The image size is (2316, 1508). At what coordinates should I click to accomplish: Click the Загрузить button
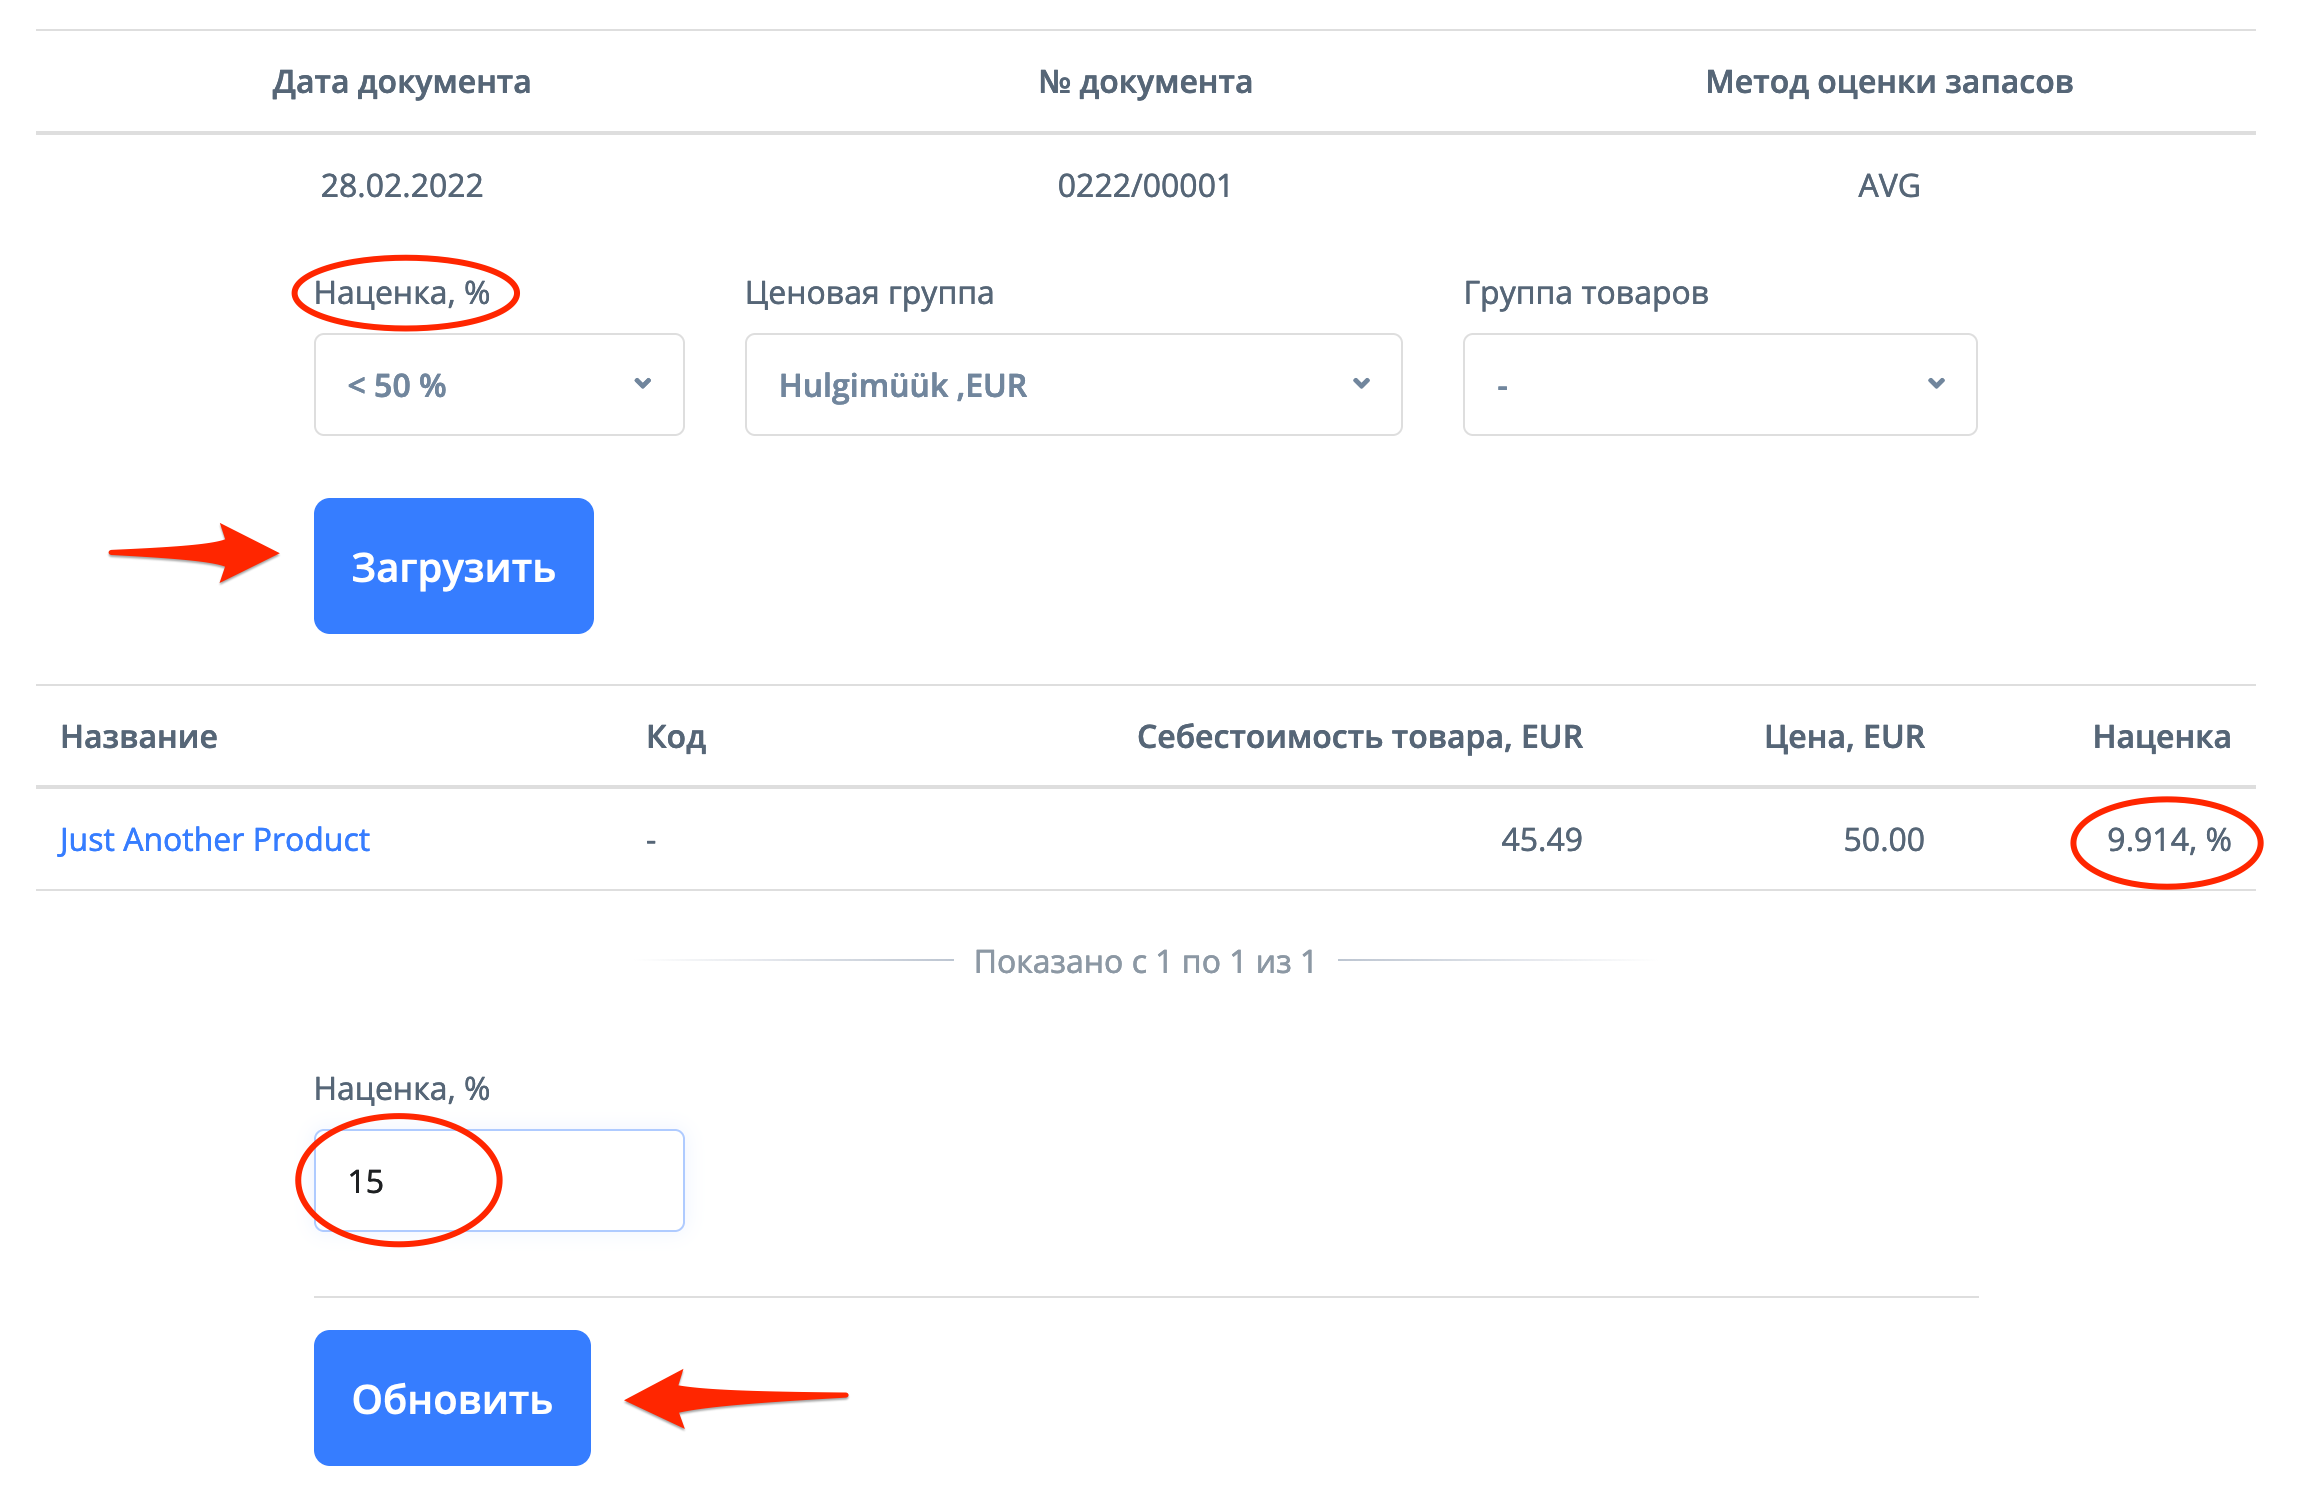[453, 566]
